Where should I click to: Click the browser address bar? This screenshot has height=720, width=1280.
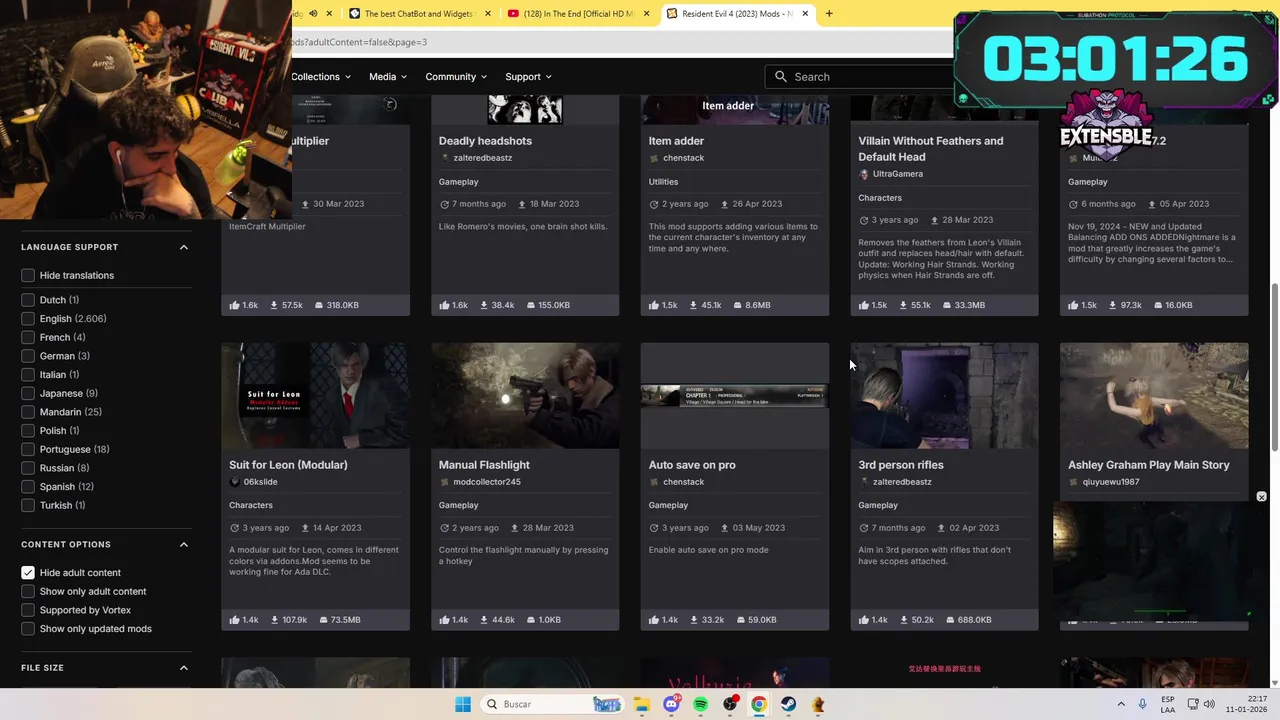[x=620, y=42]
